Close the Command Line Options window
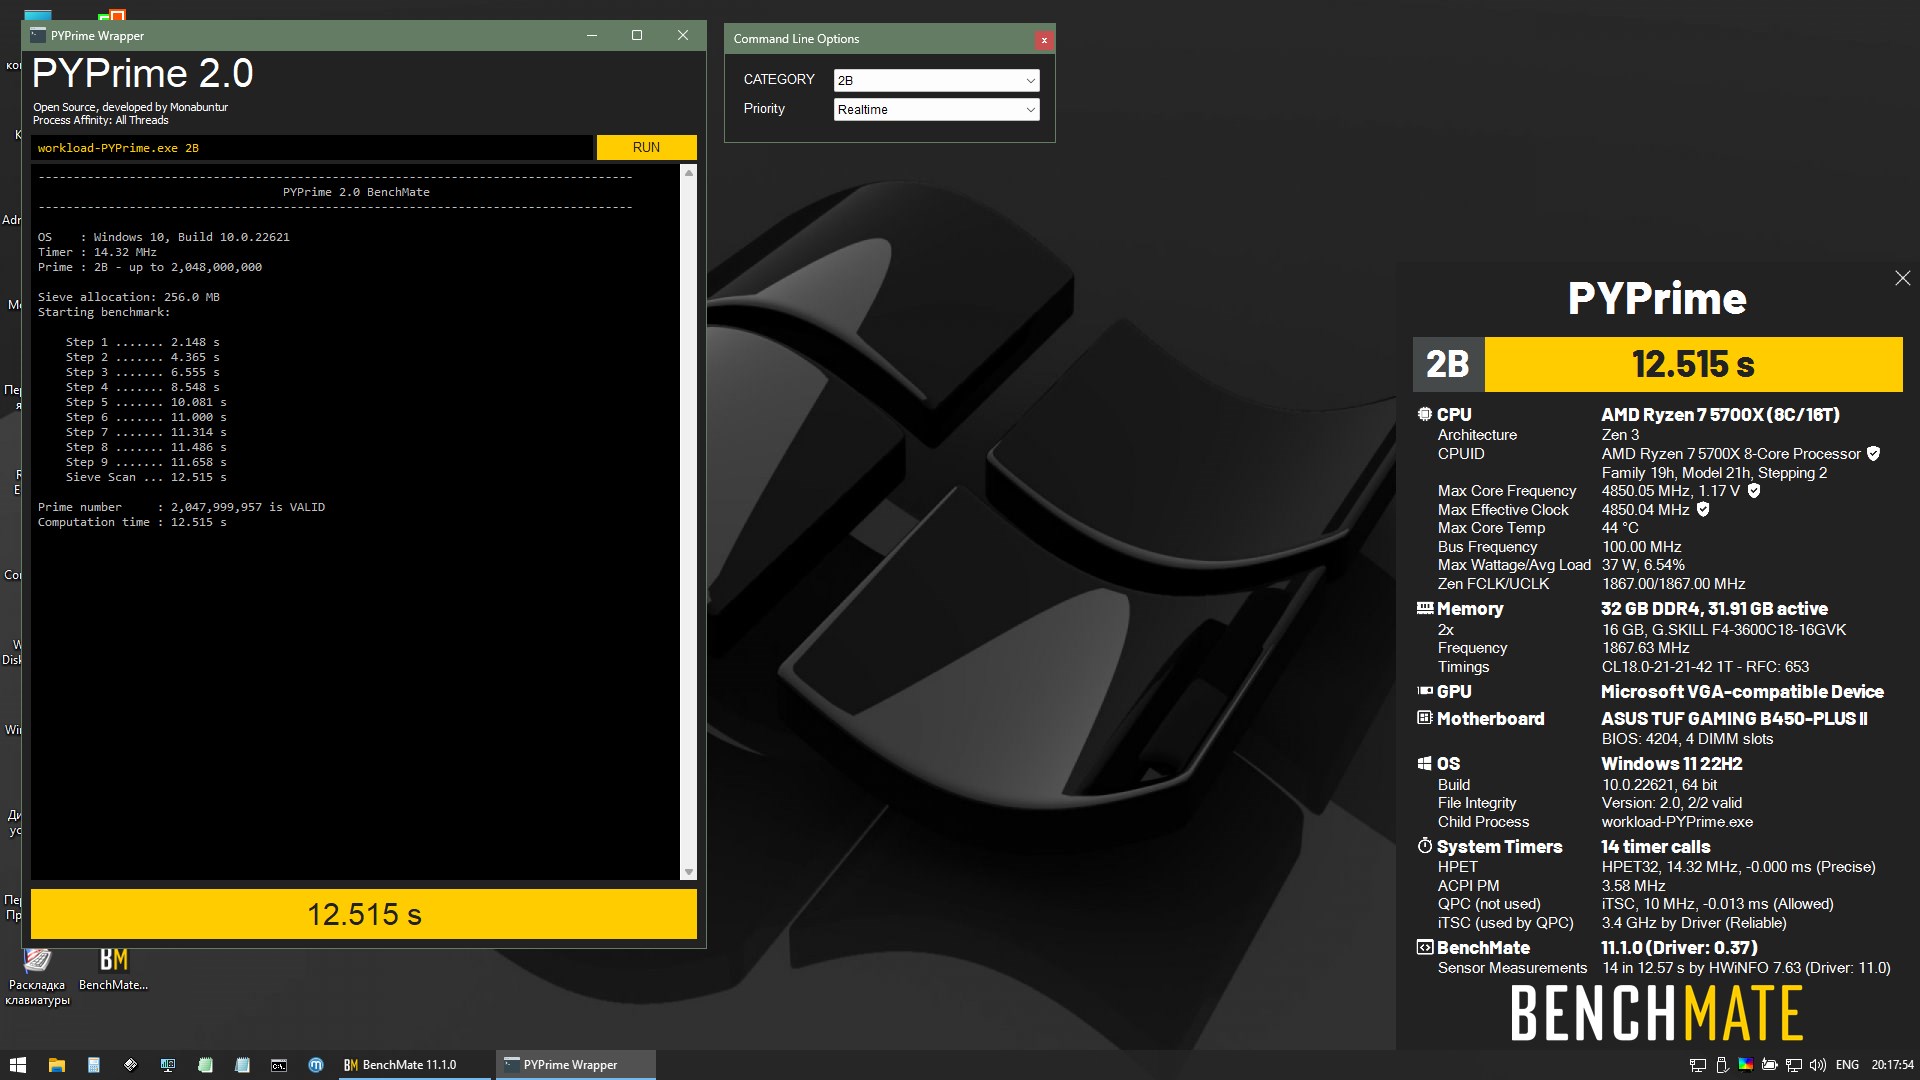 1044,40
